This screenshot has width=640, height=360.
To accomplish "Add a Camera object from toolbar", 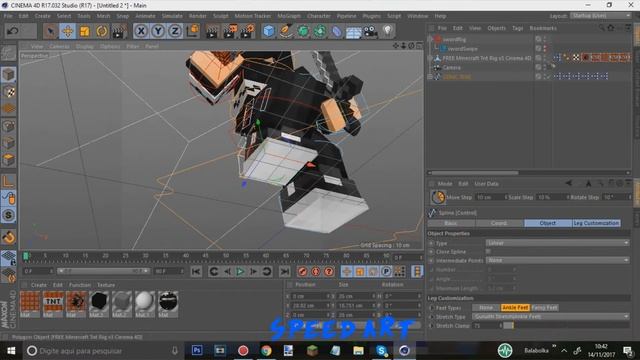I will (371, 31).
